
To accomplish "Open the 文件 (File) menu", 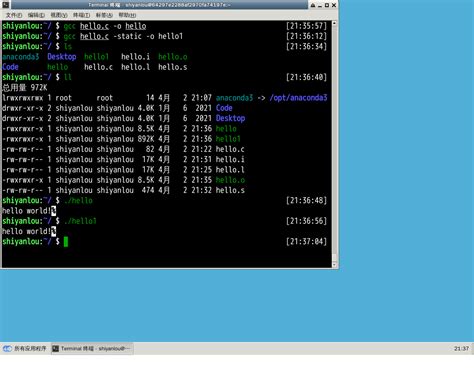I will click(x=14, y=15).
